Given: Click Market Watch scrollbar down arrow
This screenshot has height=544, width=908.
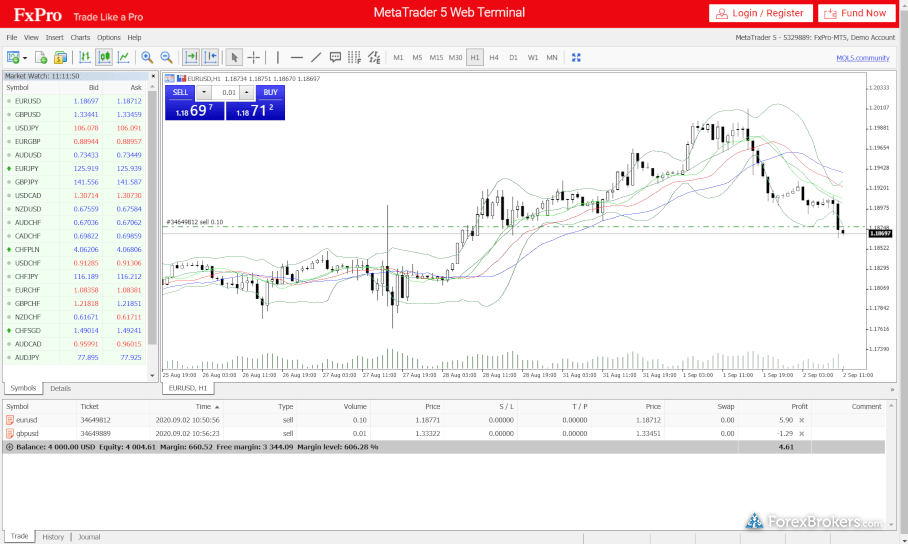Looking at the screenshot, I should pos(153,375).
